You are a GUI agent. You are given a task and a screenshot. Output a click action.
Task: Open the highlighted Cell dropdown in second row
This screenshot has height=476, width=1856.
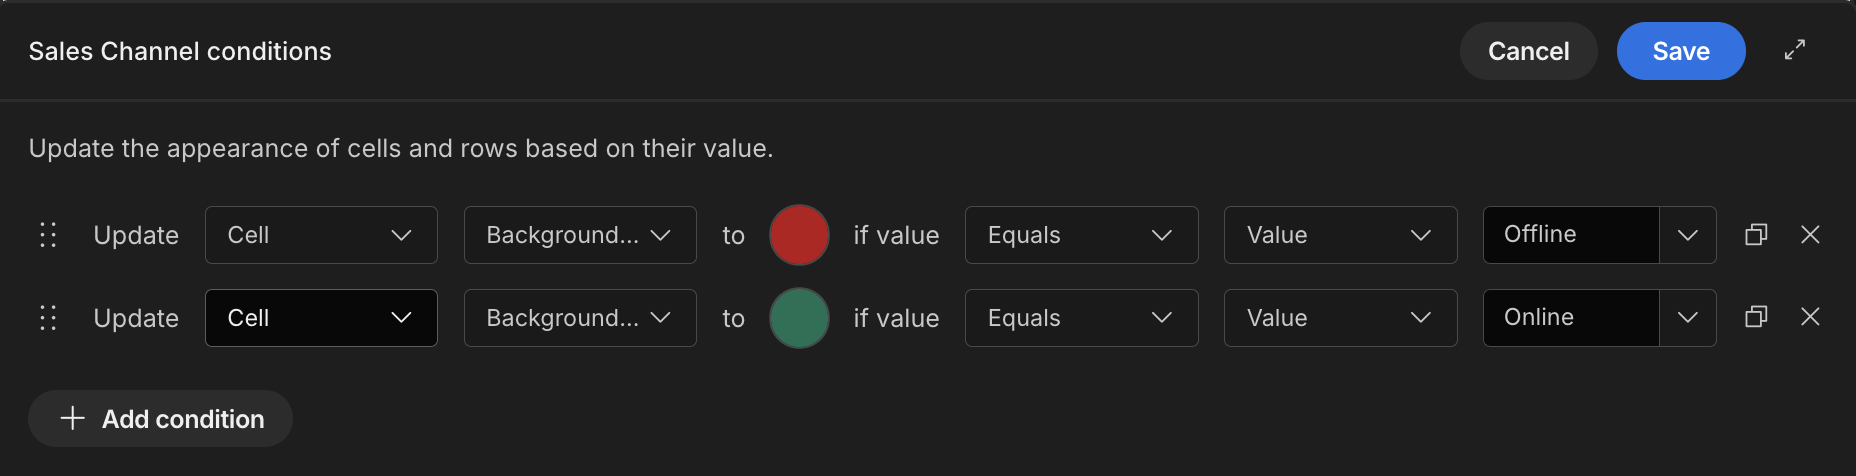(x=321, y=318)
